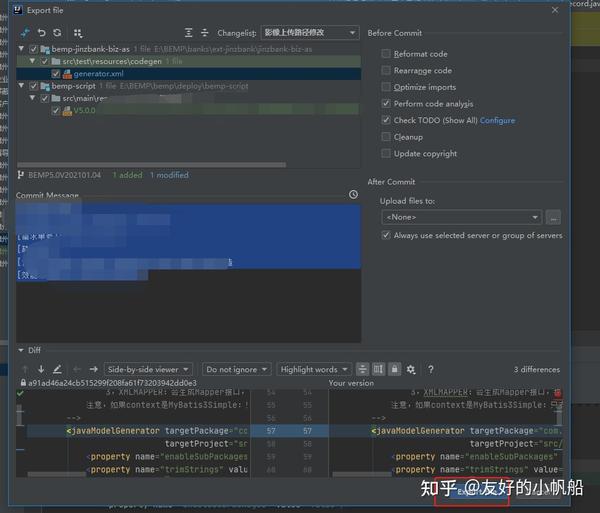The height and width of the screenshot is (513, 600).
Task: Uncheck the V5.0.0 file checkbox
Action: [56, 111]
